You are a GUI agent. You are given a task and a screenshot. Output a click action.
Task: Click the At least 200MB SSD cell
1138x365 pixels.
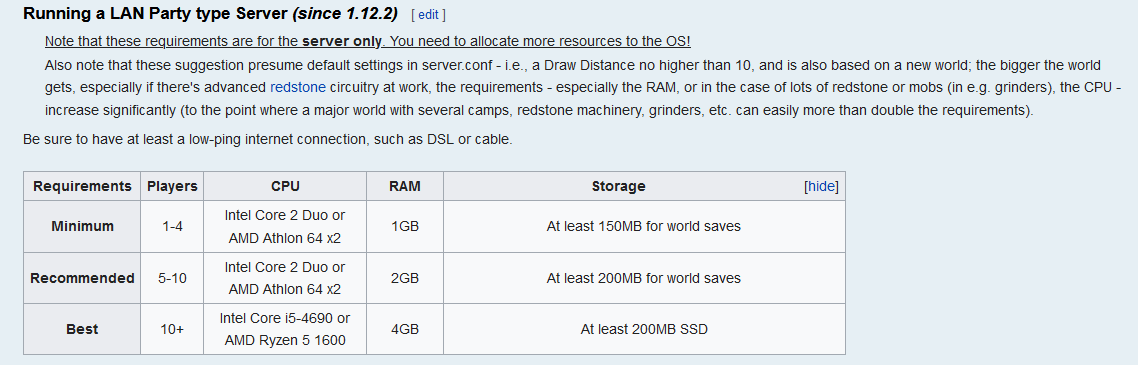tap(644, 329)
